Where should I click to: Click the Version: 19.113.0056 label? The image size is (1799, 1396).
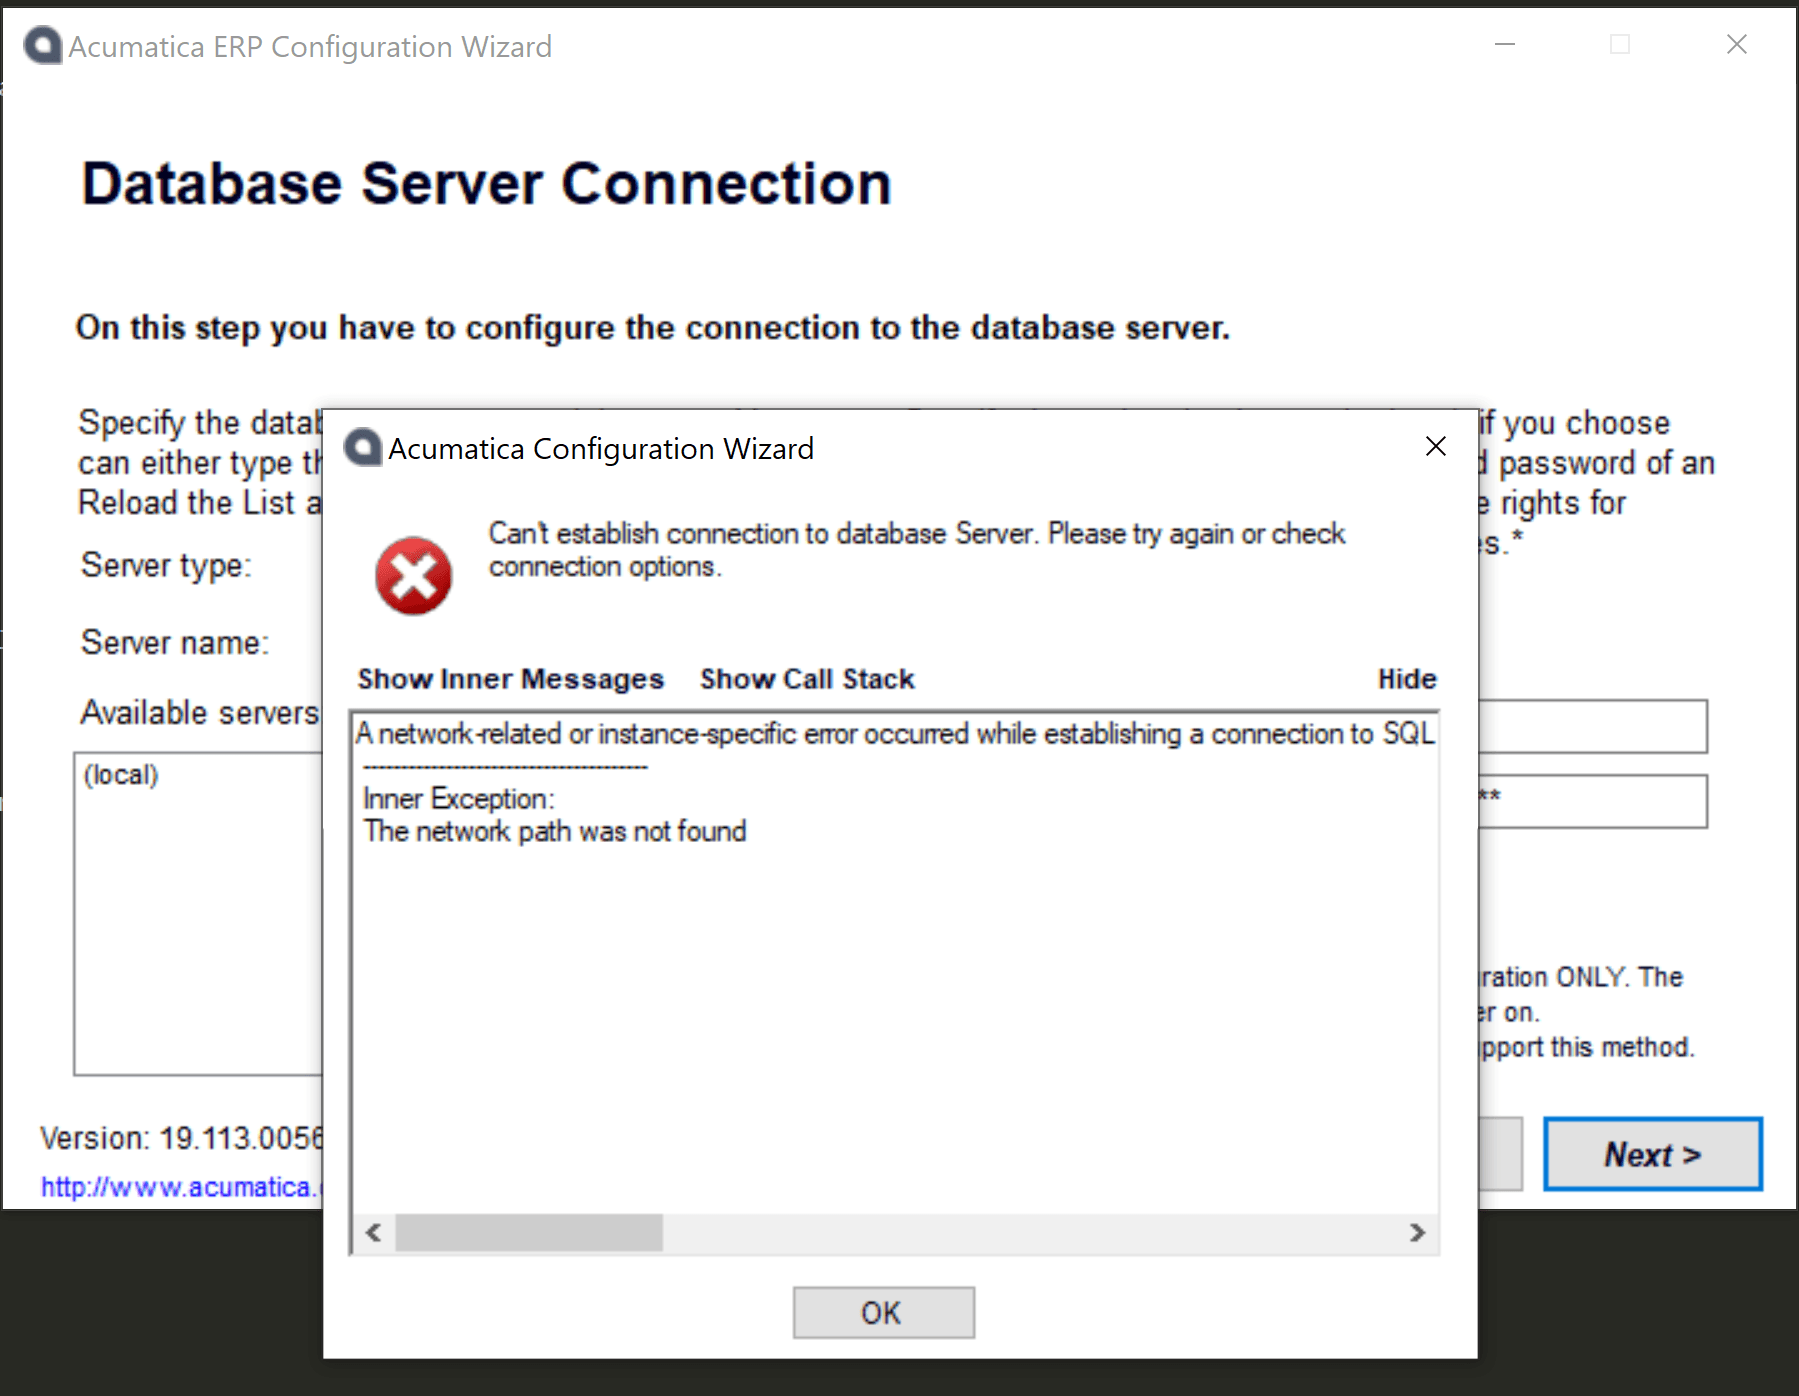182,1138
